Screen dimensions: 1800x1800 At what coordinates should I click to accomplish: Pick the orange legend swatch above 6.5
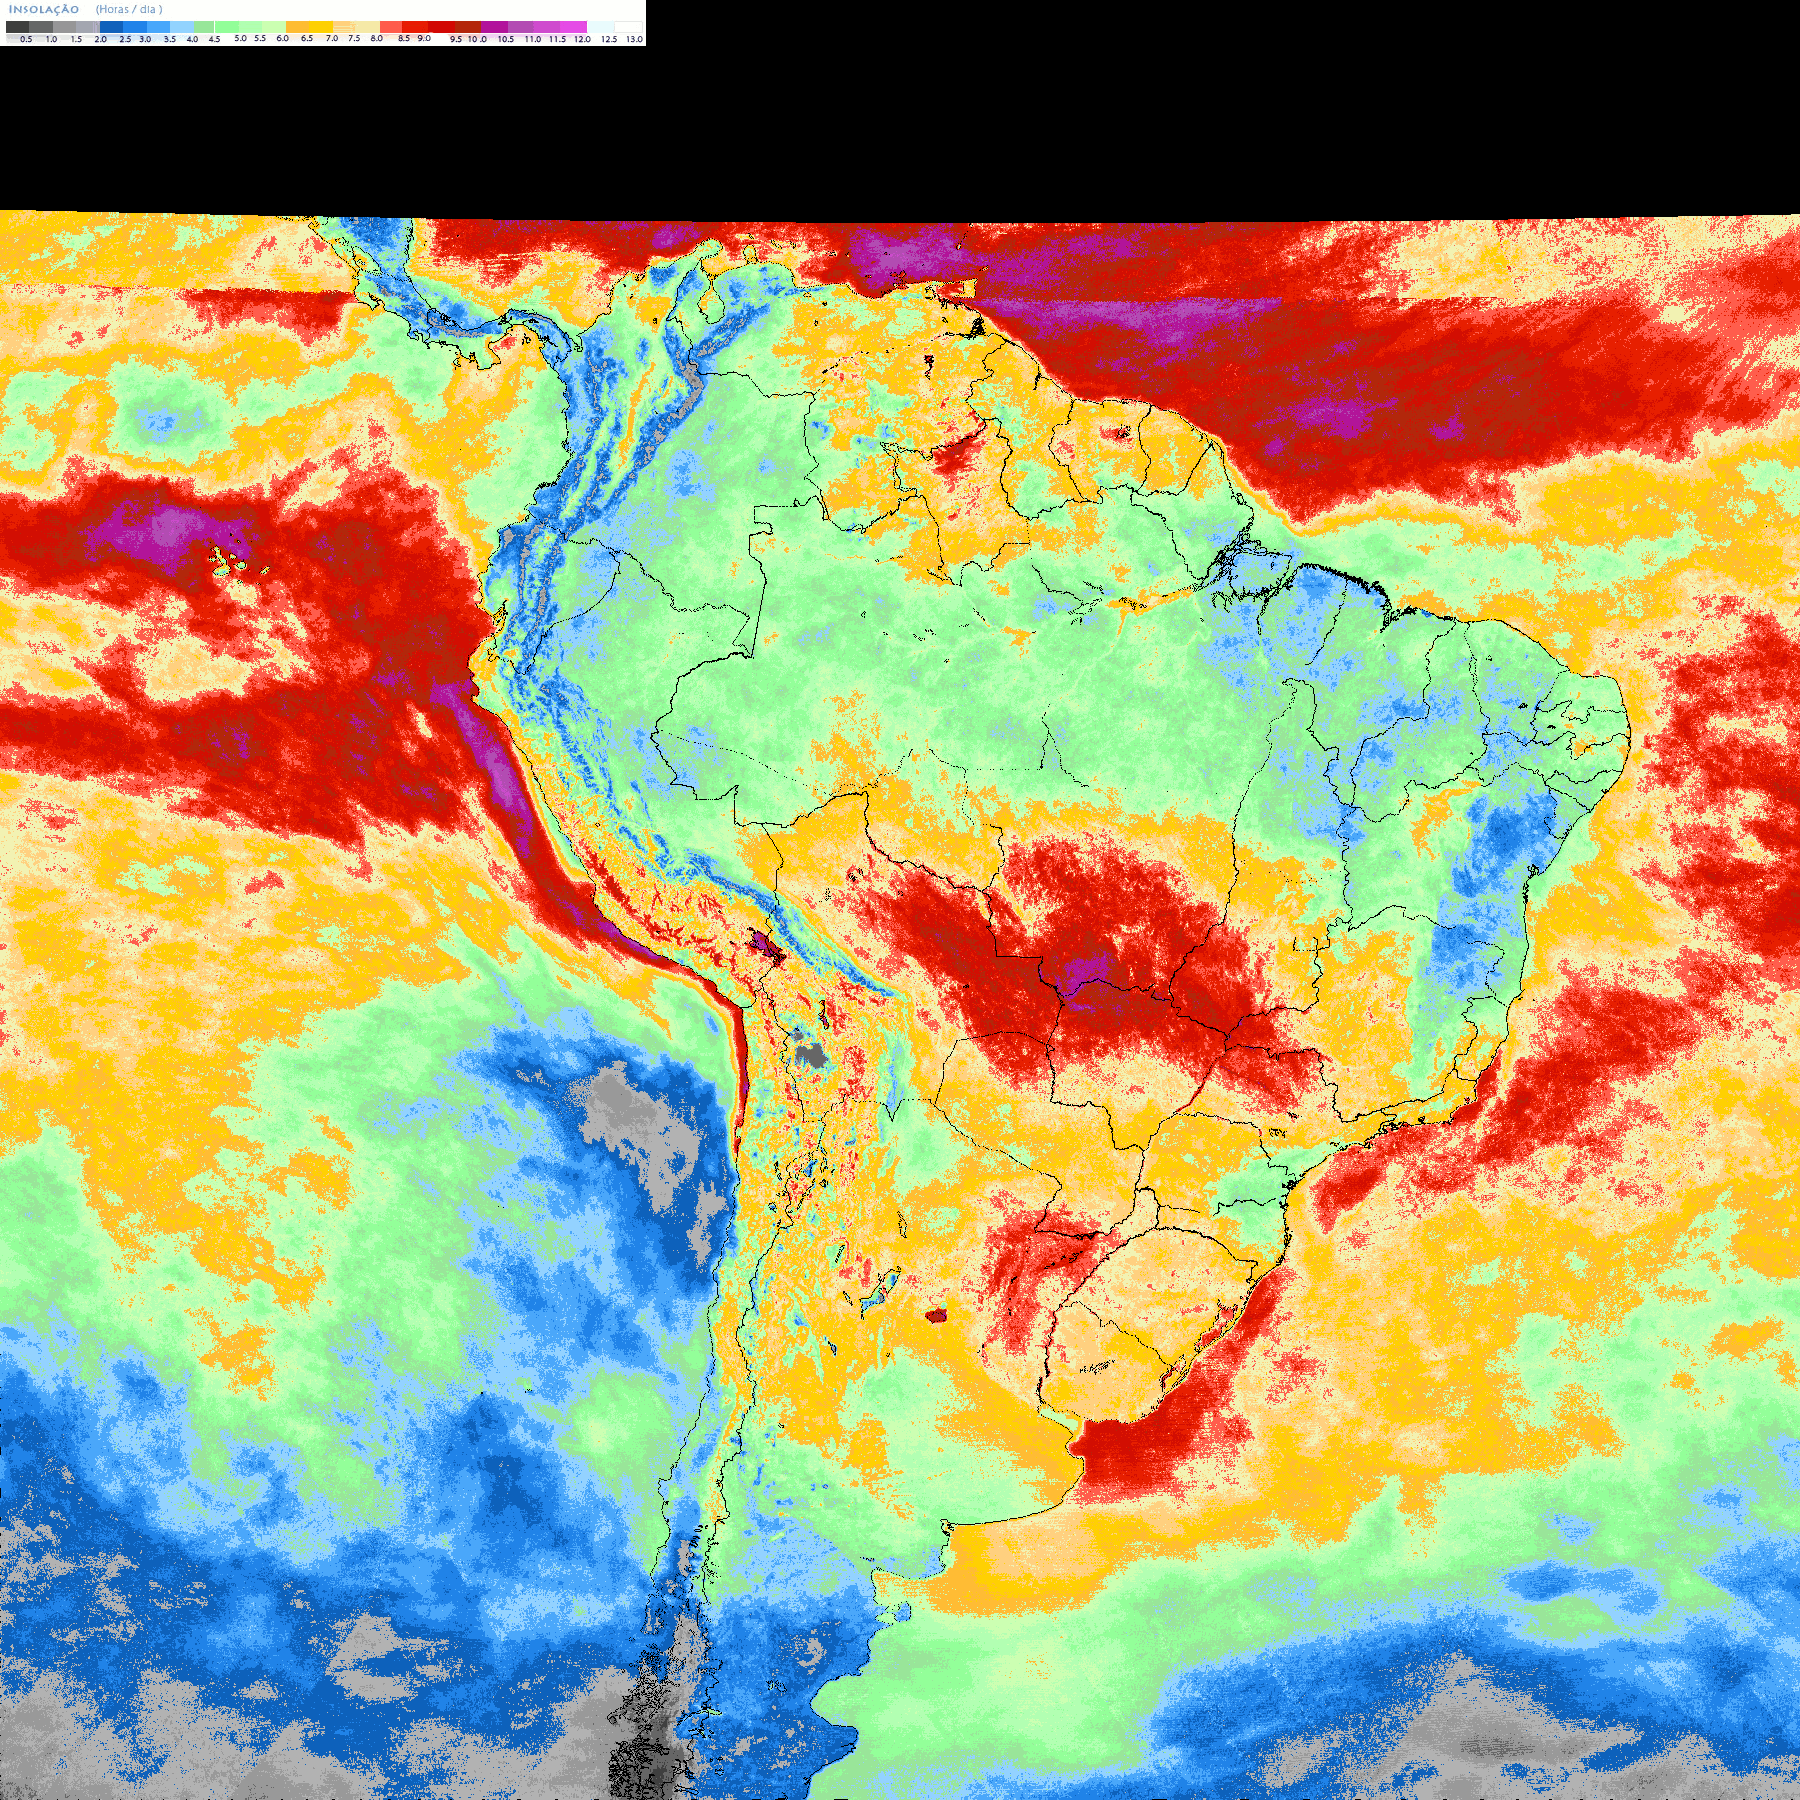297,27
